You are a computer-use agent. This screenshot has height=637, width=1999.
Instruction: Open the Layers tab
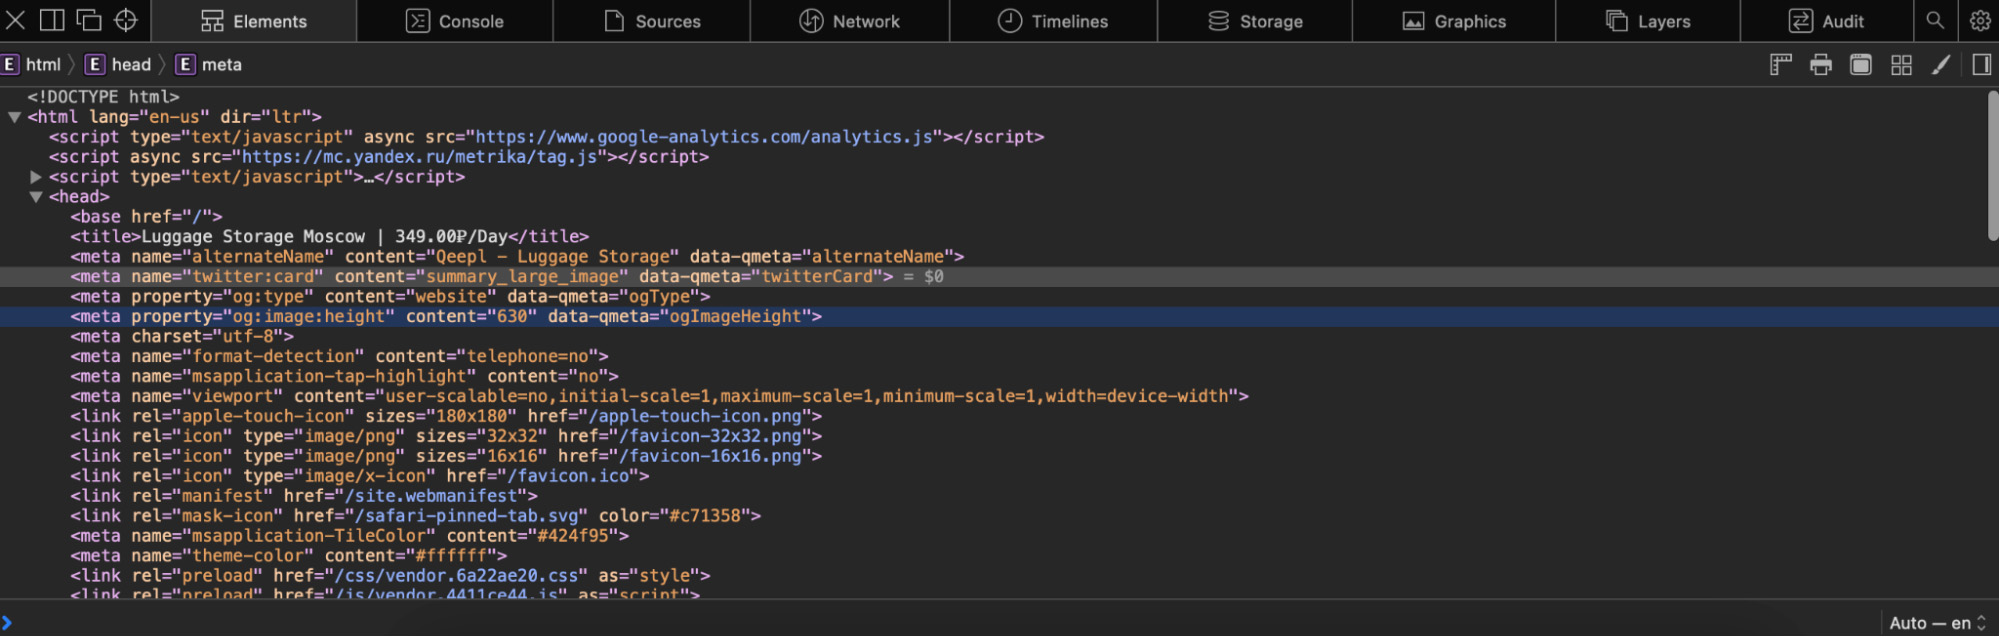pyautogui.click(x=1648, y=21)
